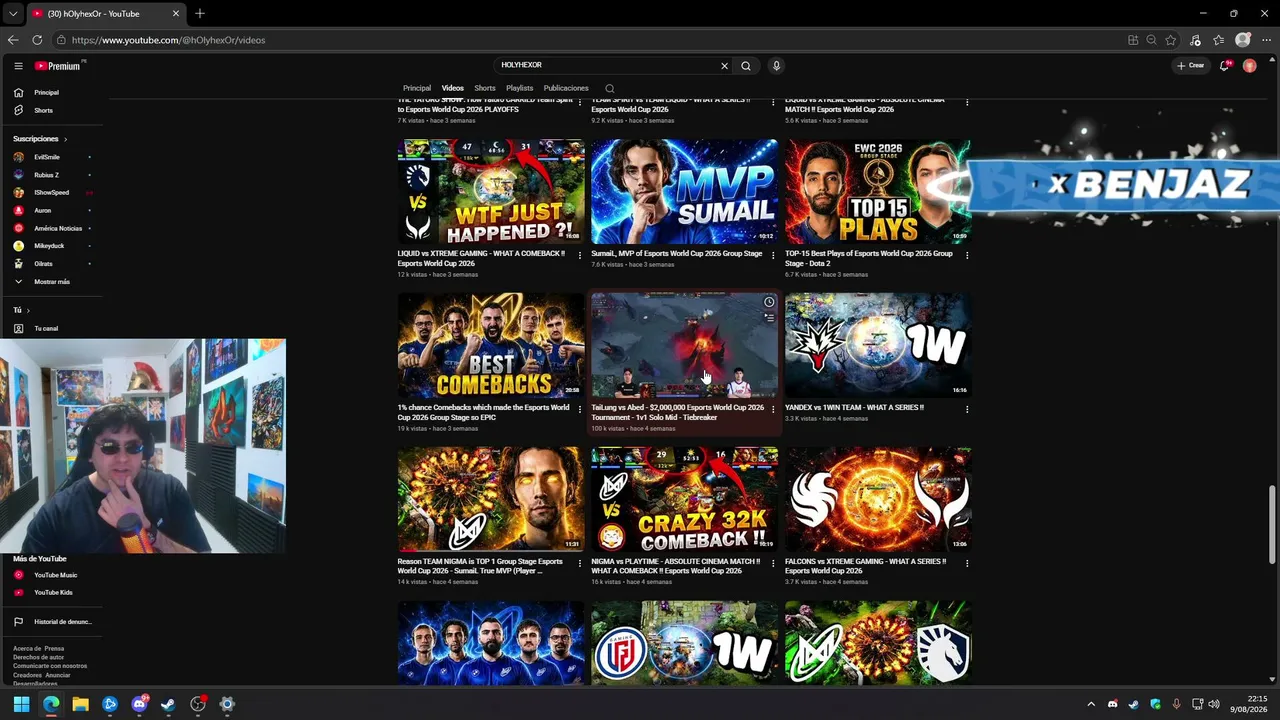The image size is (1280, 720).
Task: Open the Publicaciones channel tab
Action: (566, 88)
